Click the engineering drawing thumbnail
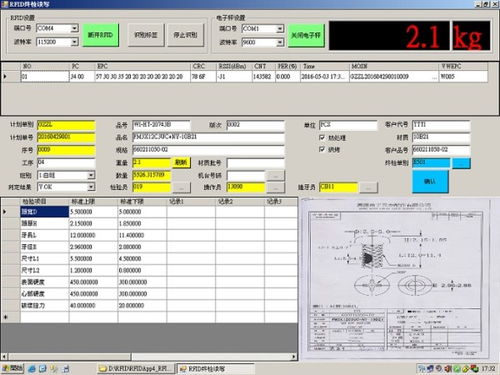Viewport: 500px width, 375px height. [395, 280]
